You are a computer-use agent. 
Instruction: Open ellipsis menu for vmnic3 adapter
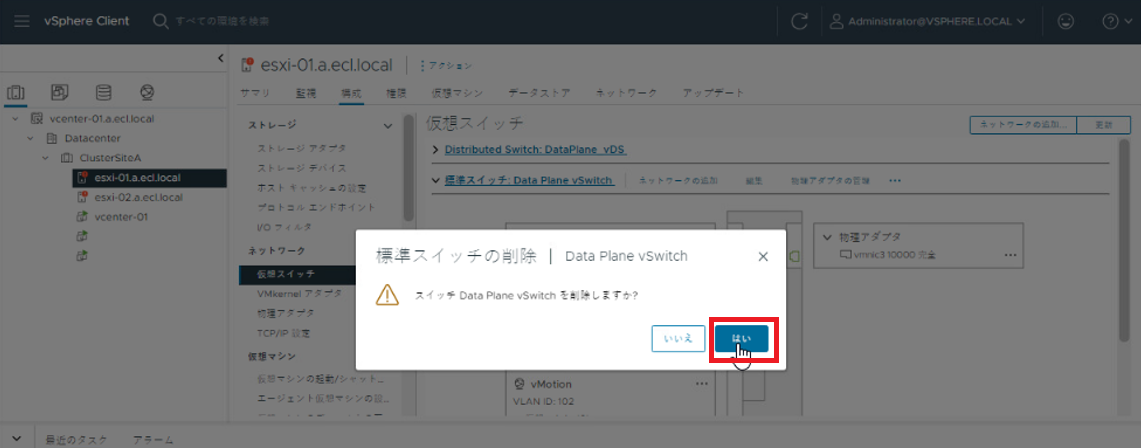click(1010, 255)
